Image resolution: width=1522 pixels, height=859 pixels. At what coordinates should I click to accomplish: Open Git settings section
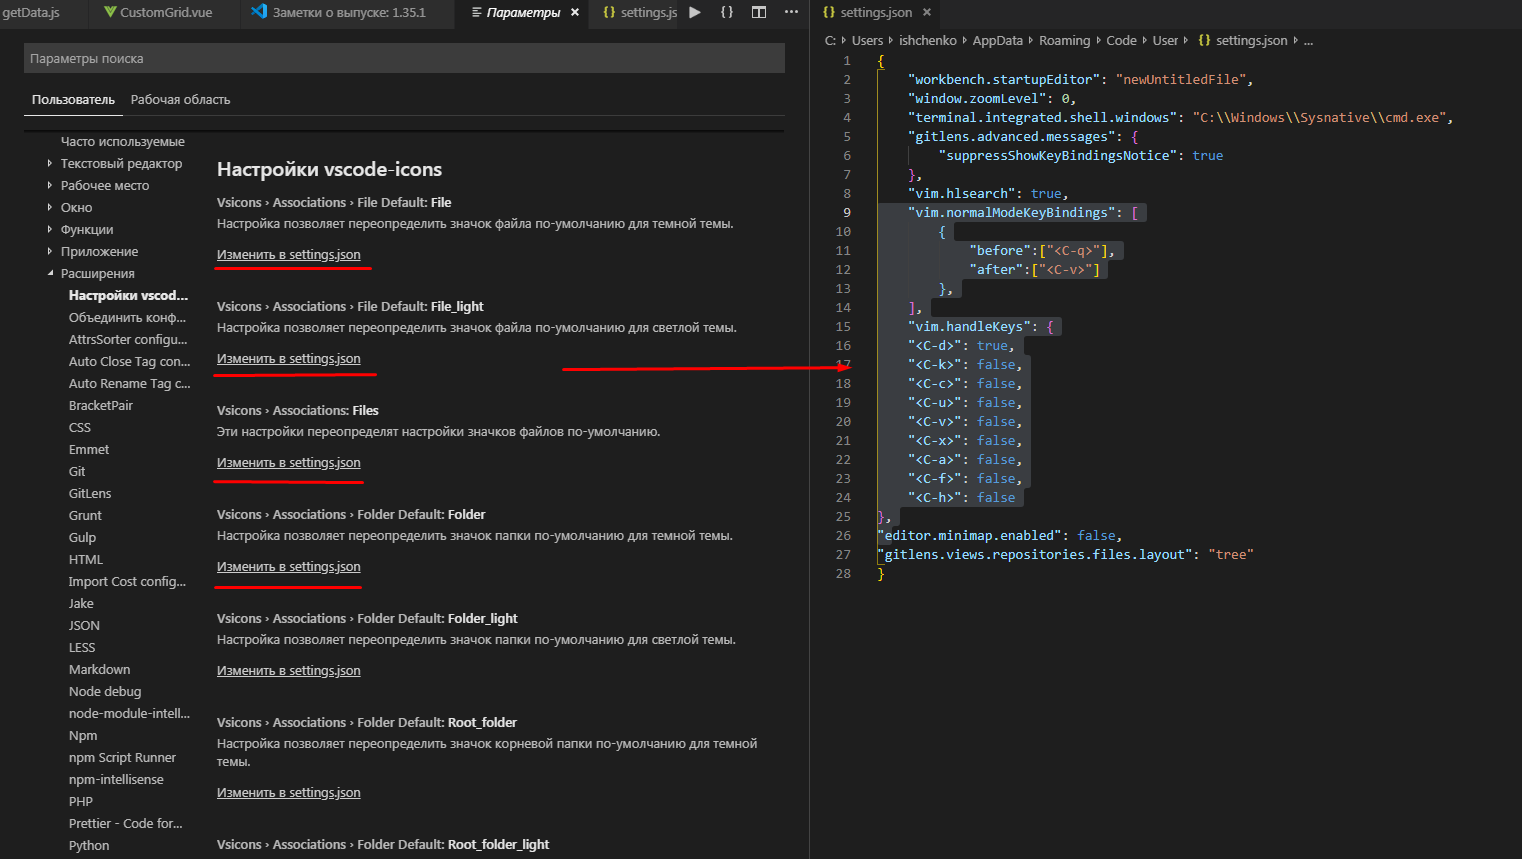76,471
